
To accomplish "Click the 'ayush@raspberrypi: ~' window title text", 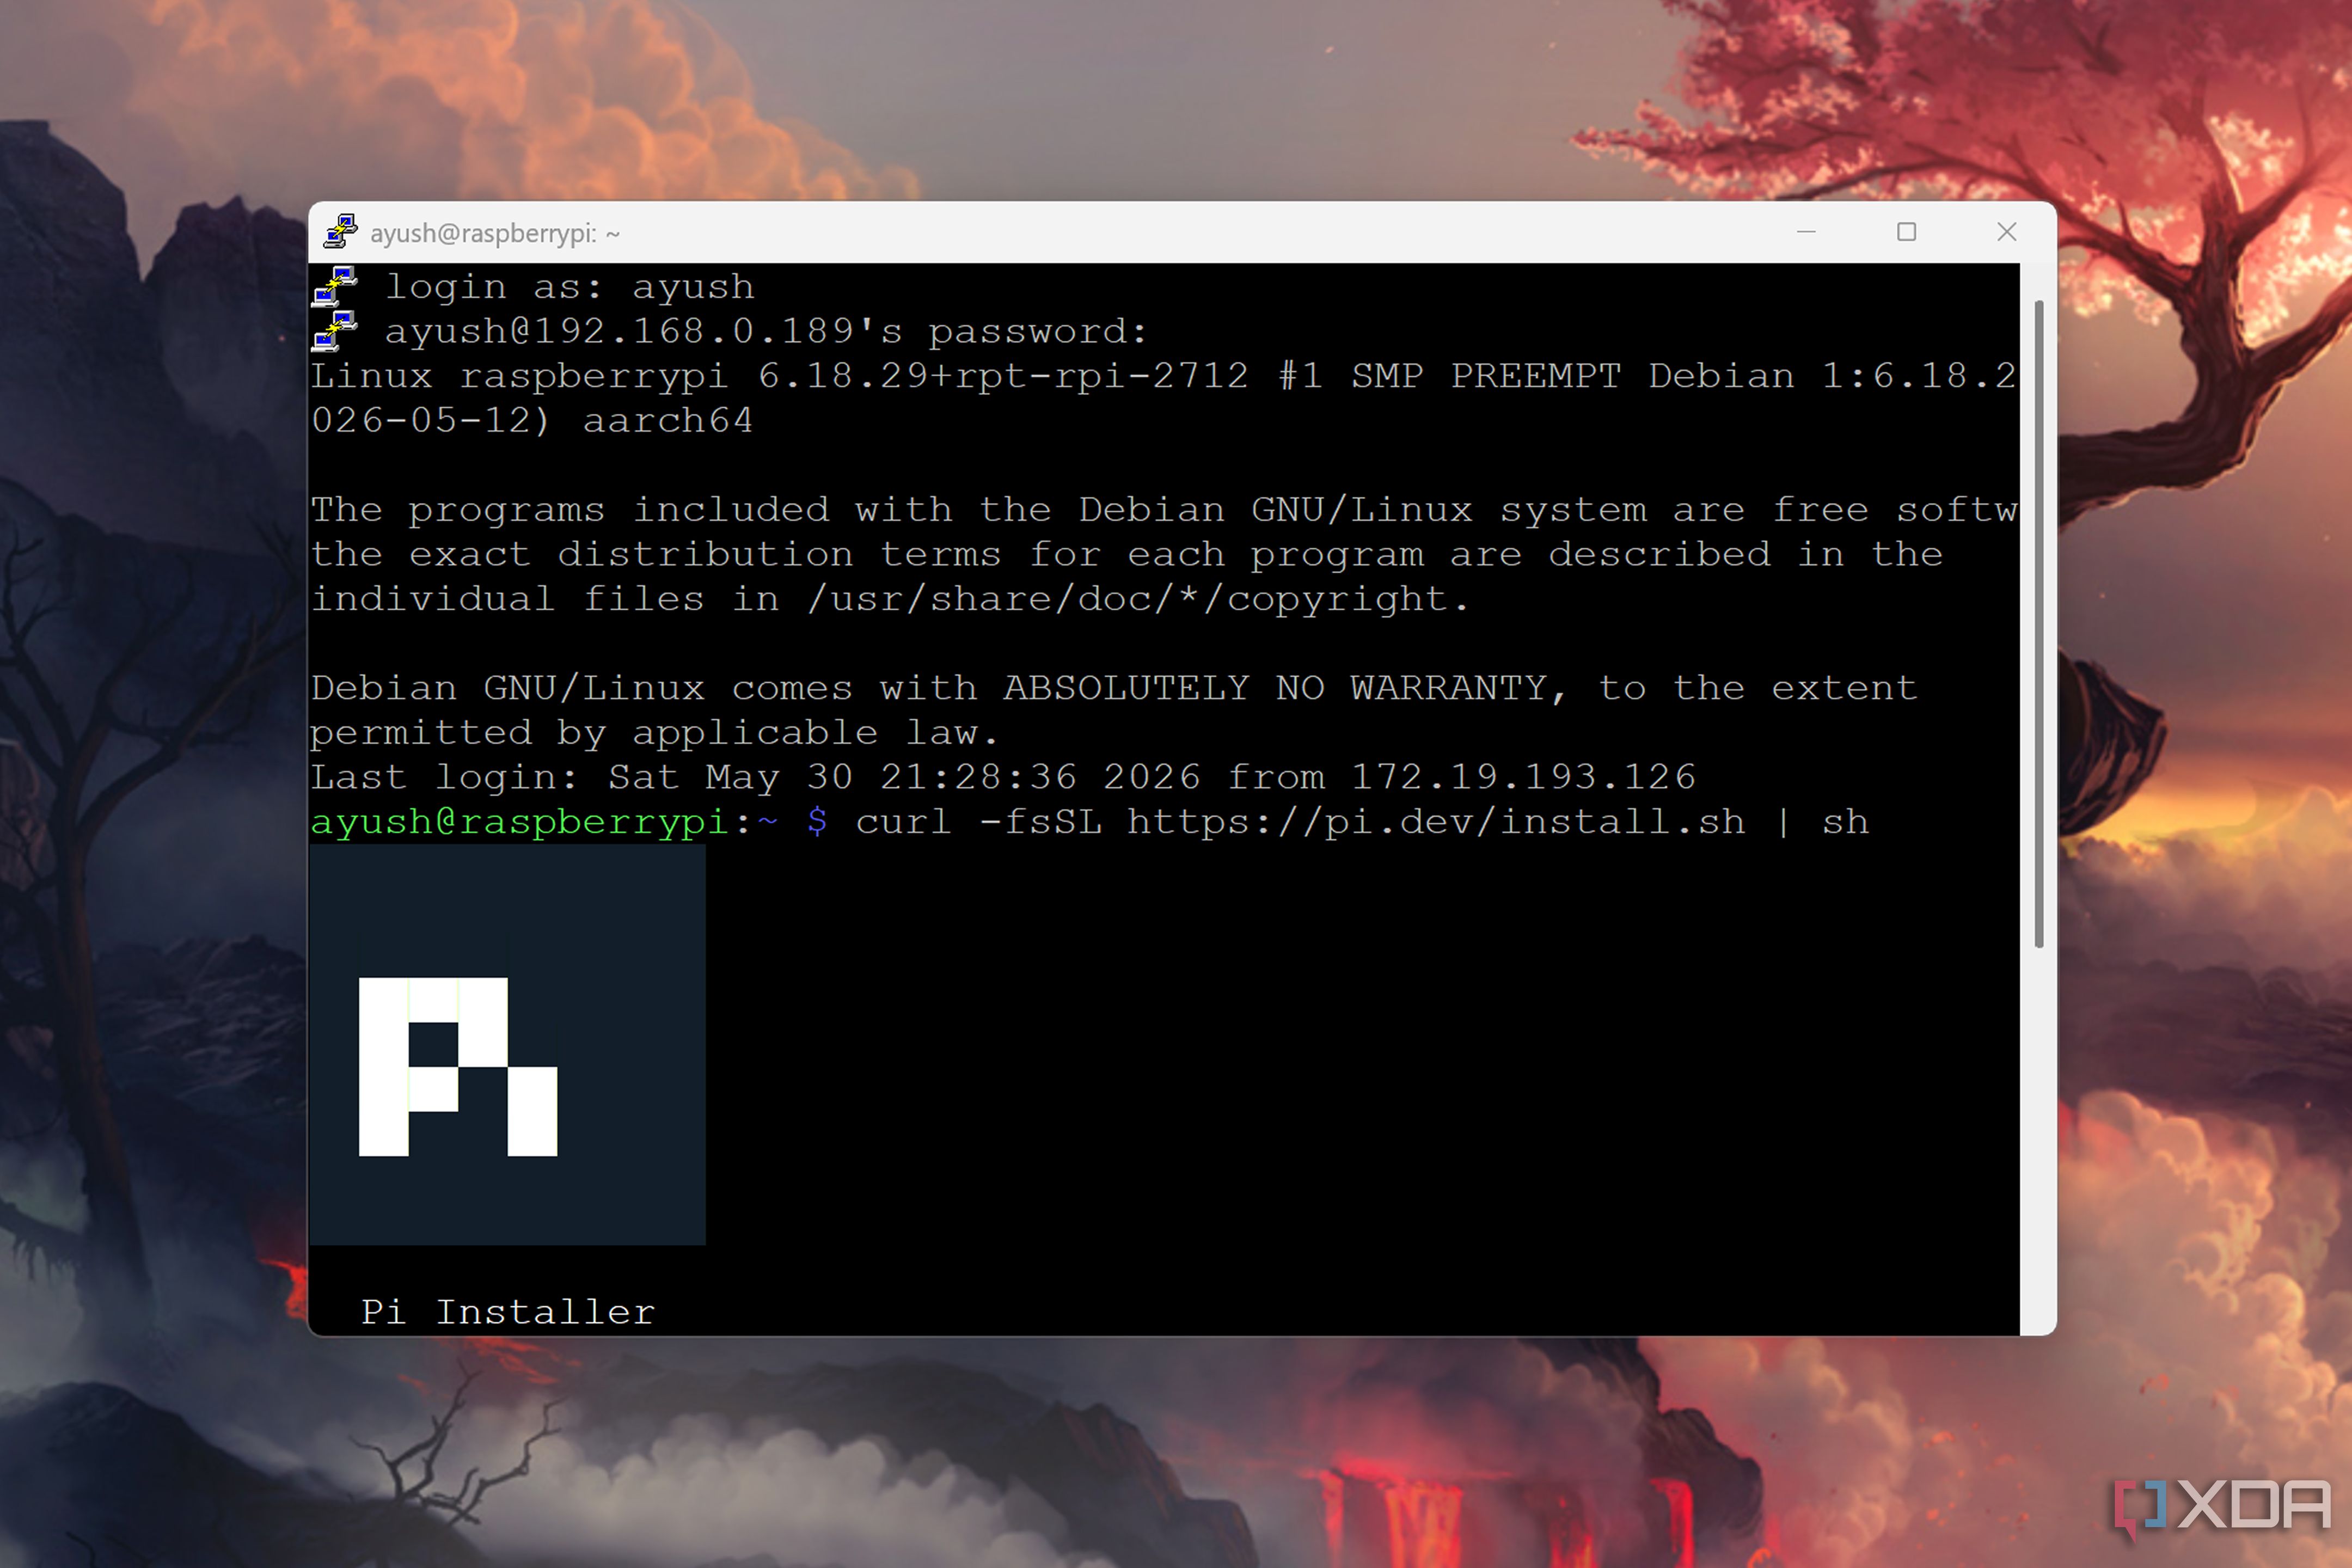I will coord(495,233).
